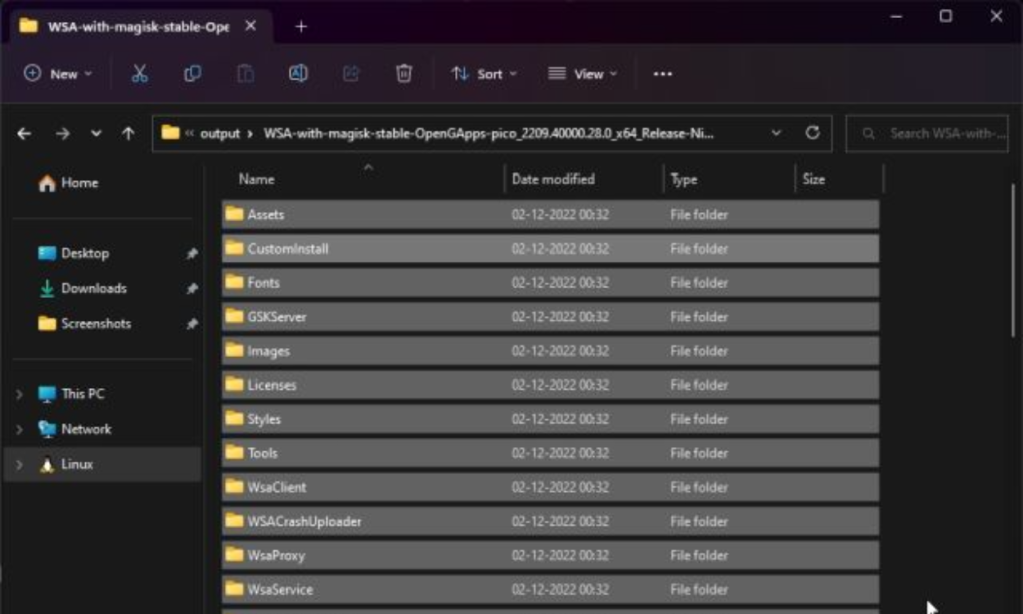The width and height of the screenshot is (1023, 614).
Task: Click WSA-with-magisk-stable breadcrumb segment
Action: point(488,134)
